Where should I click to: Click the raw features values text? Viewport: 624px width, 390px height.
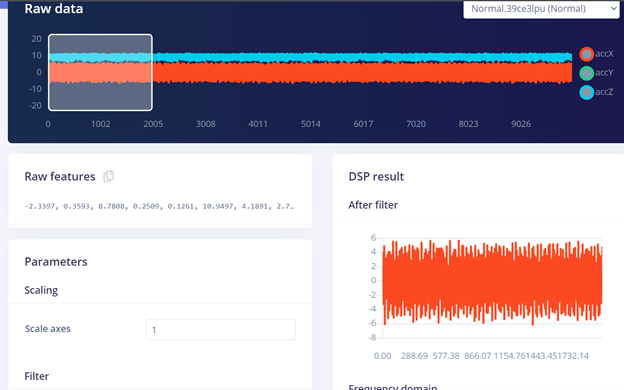point(159,206)
